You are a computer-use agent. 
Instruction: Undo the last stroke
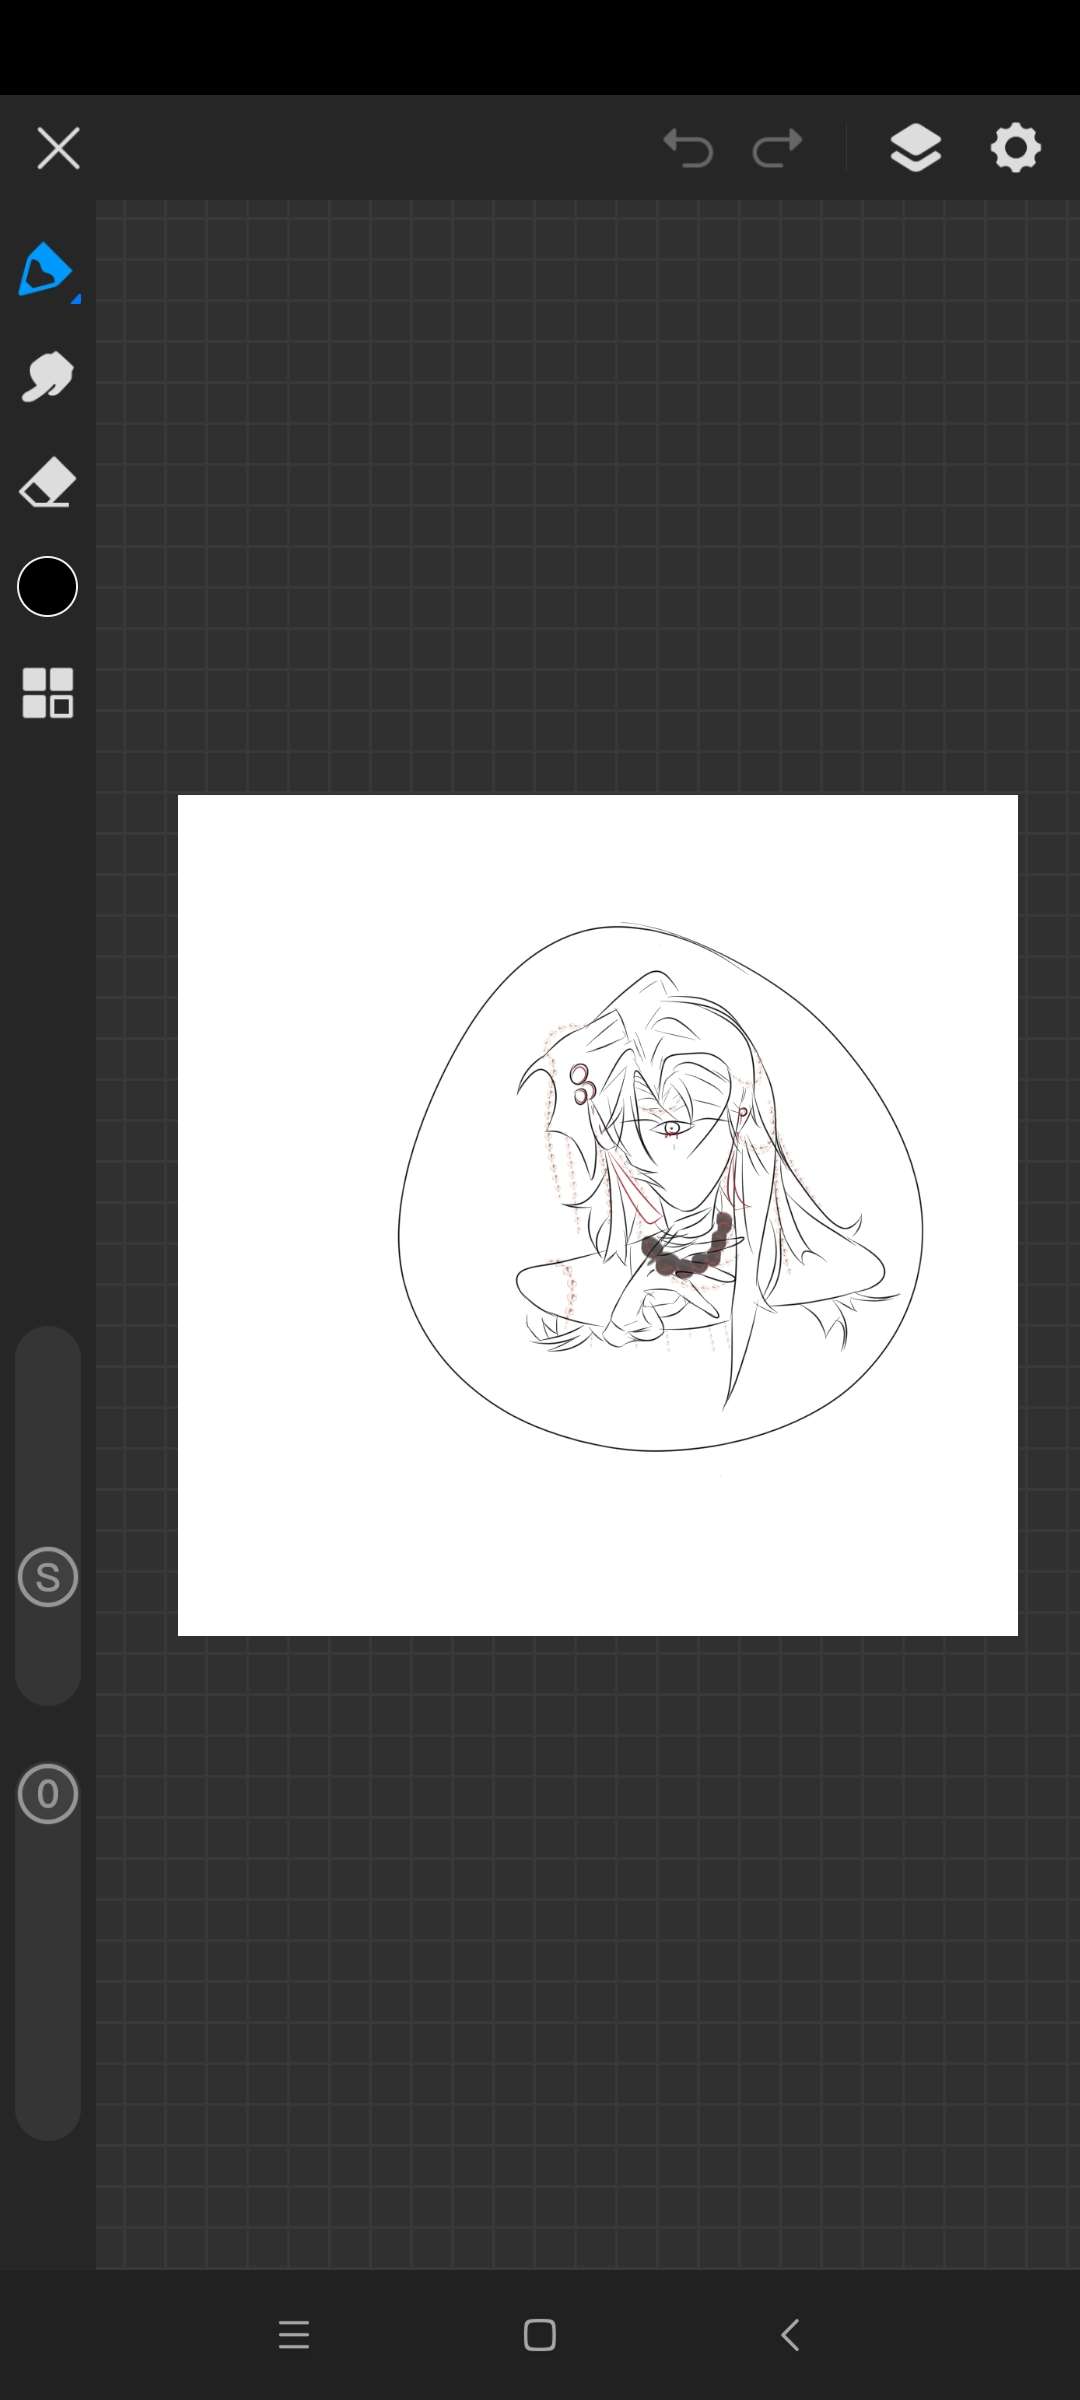coord(688,148)
